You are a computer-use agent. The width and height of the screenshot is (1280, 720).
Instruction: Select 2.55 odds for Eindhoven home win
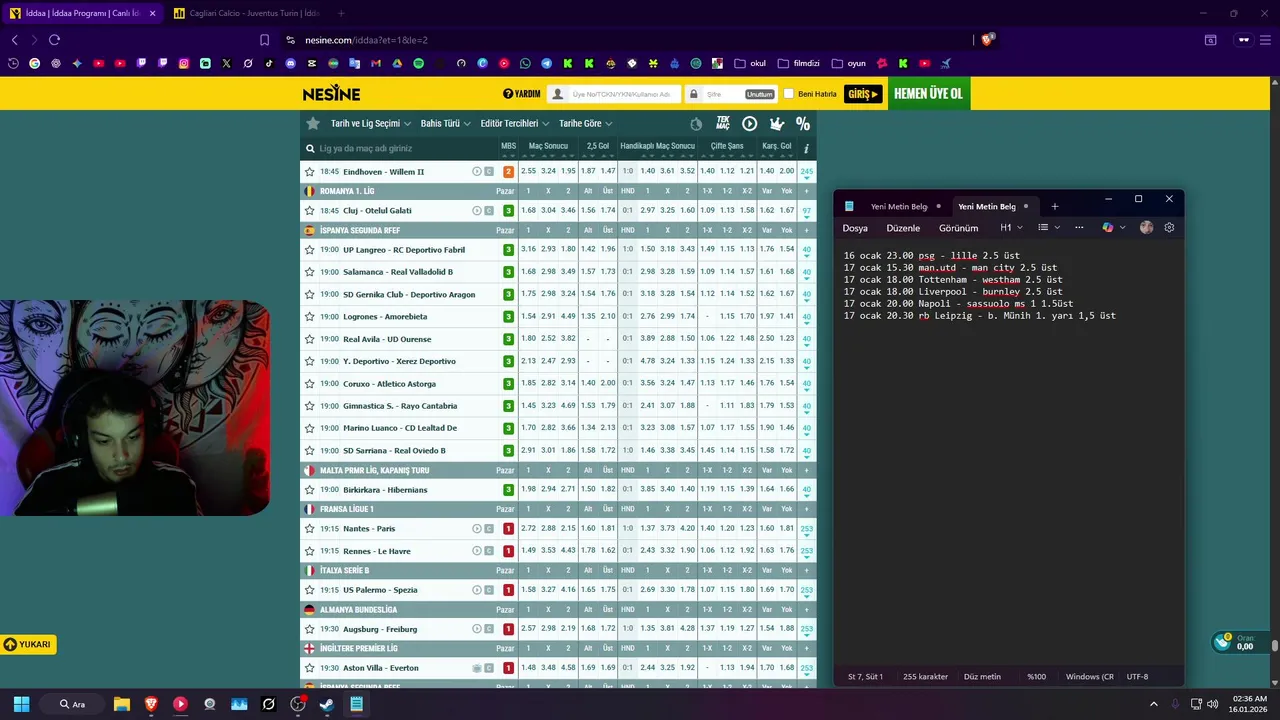[528, 172]
